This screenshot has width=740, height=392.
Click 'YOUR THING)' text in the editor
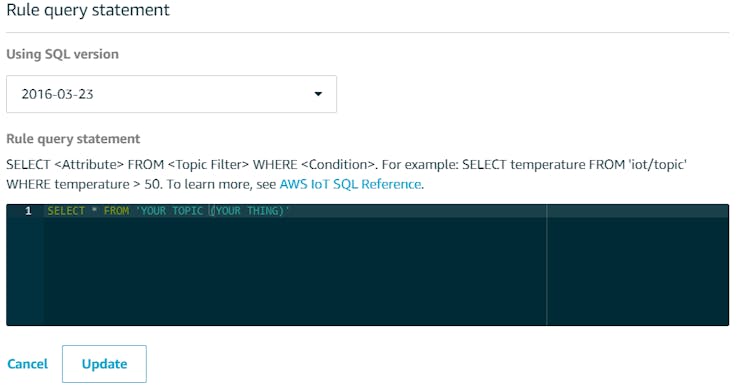coord(250,211)
